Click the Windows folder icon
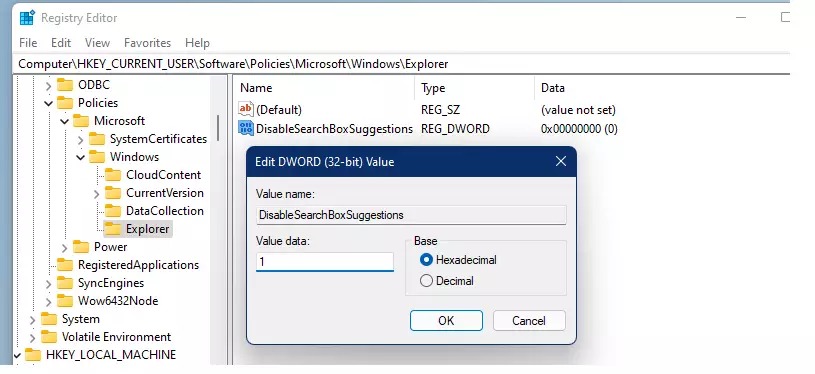 (x=97, y=156)
